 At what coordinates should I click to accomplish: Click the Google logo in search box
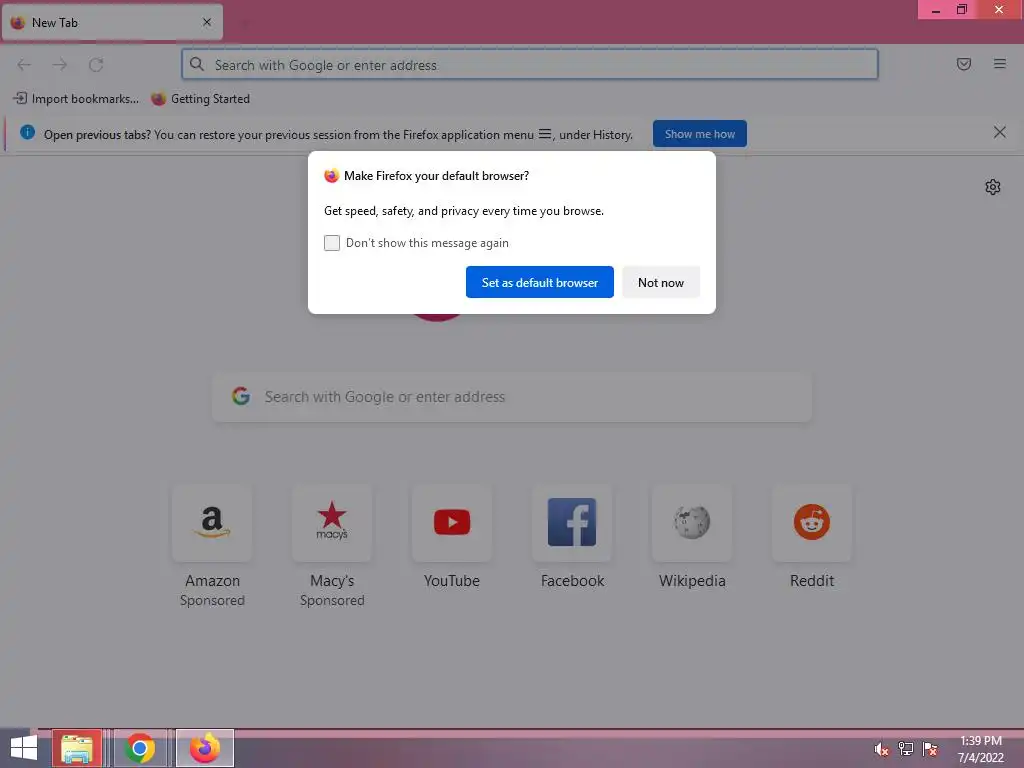(x=241, y=396)
